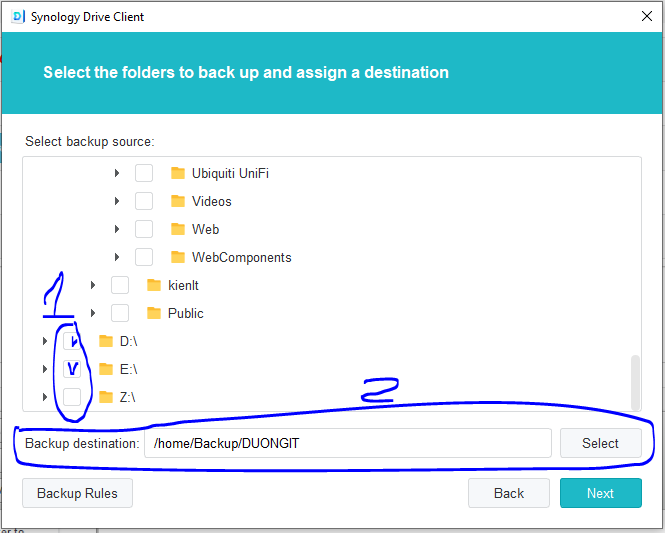Check the Z:\ drive checkbox

click(x=72, y=397)
